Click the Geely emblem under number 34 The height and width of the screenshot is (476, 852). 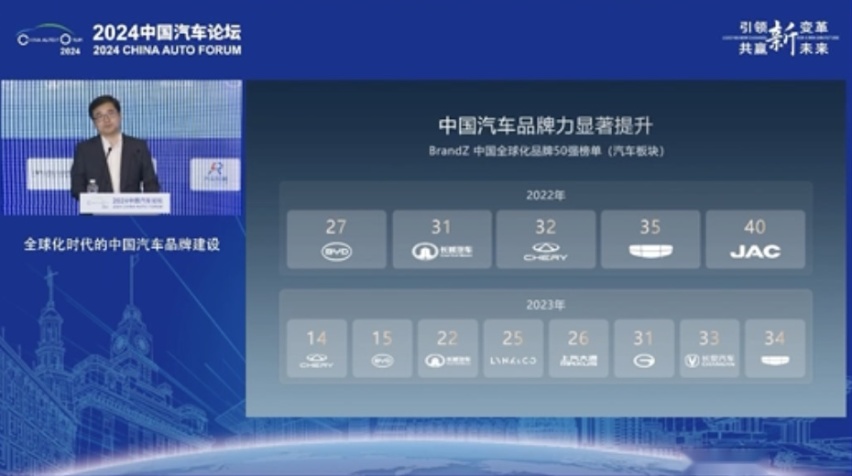775,360
